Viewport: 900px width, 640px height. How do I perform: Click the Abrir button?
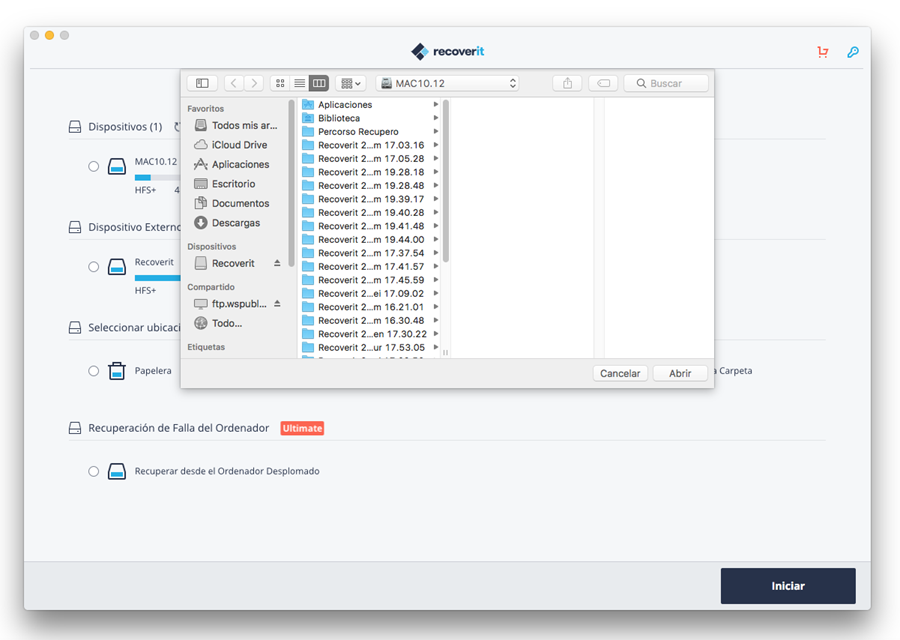680,373
